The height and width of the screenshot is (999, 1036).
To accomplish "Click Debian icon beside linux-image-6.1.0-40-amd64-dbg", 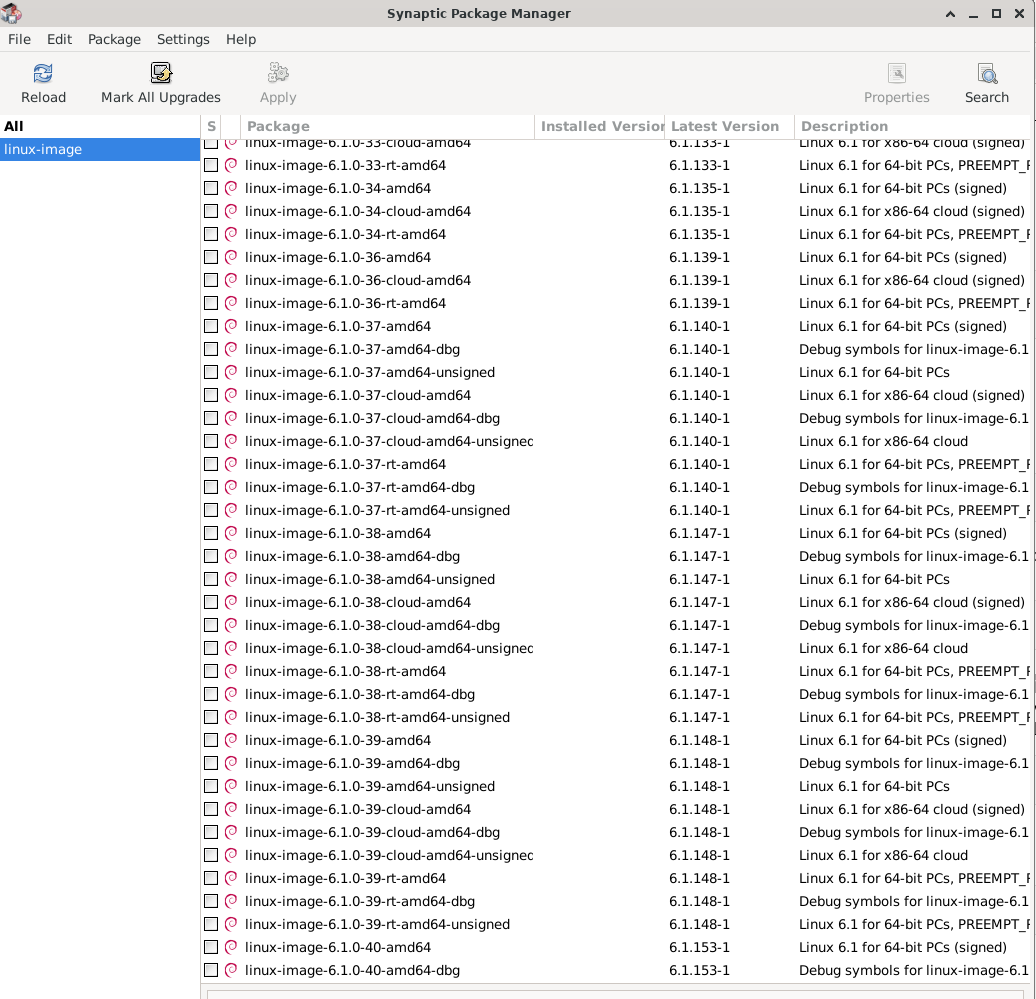I will click(231, 970).
